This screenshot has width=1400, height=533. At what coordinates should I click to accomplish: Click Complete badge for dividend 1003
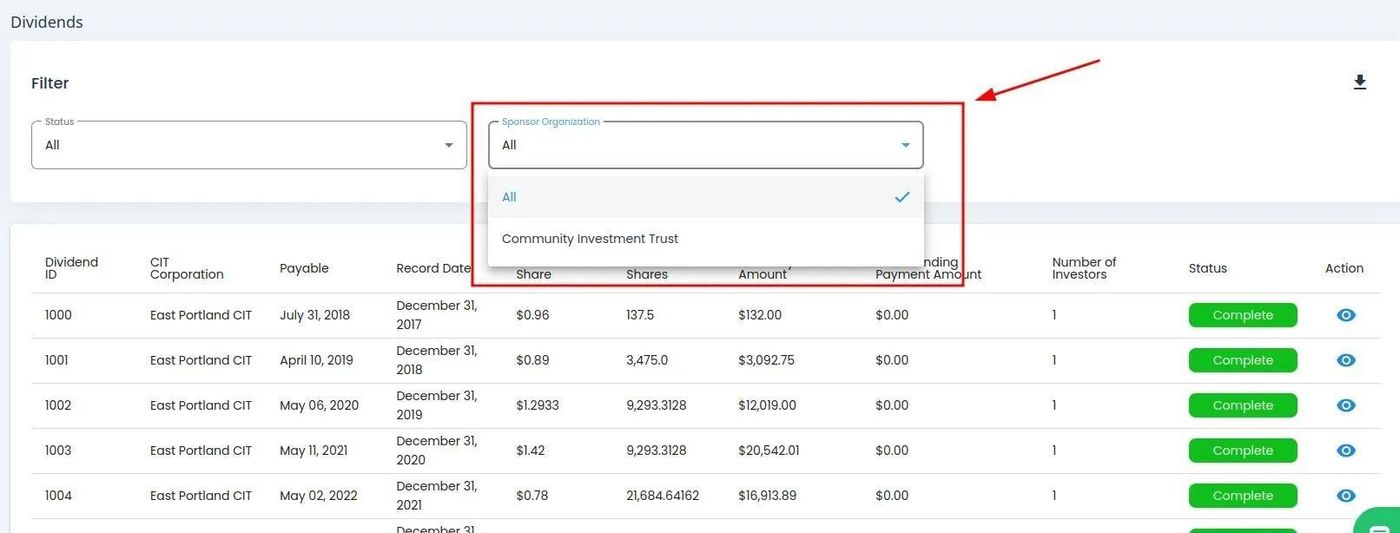point(1242,451)
